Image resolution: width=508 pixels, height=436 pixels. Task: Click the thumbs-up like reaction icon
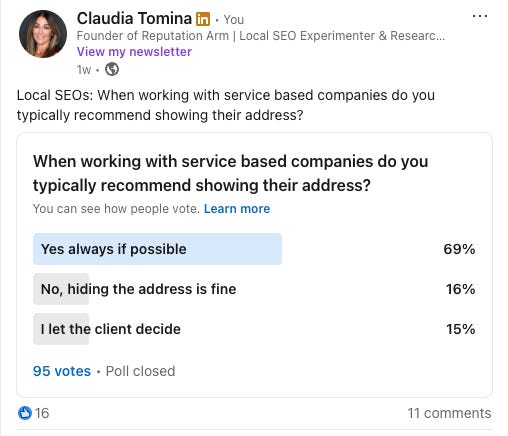point(25,413)
